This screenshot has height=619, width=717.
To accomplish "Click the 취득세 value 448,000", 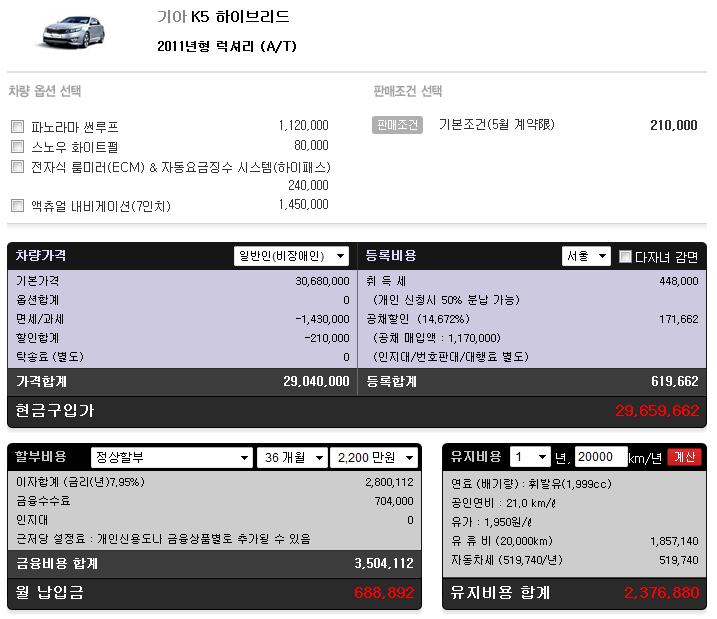I will [x=679, y=281].
